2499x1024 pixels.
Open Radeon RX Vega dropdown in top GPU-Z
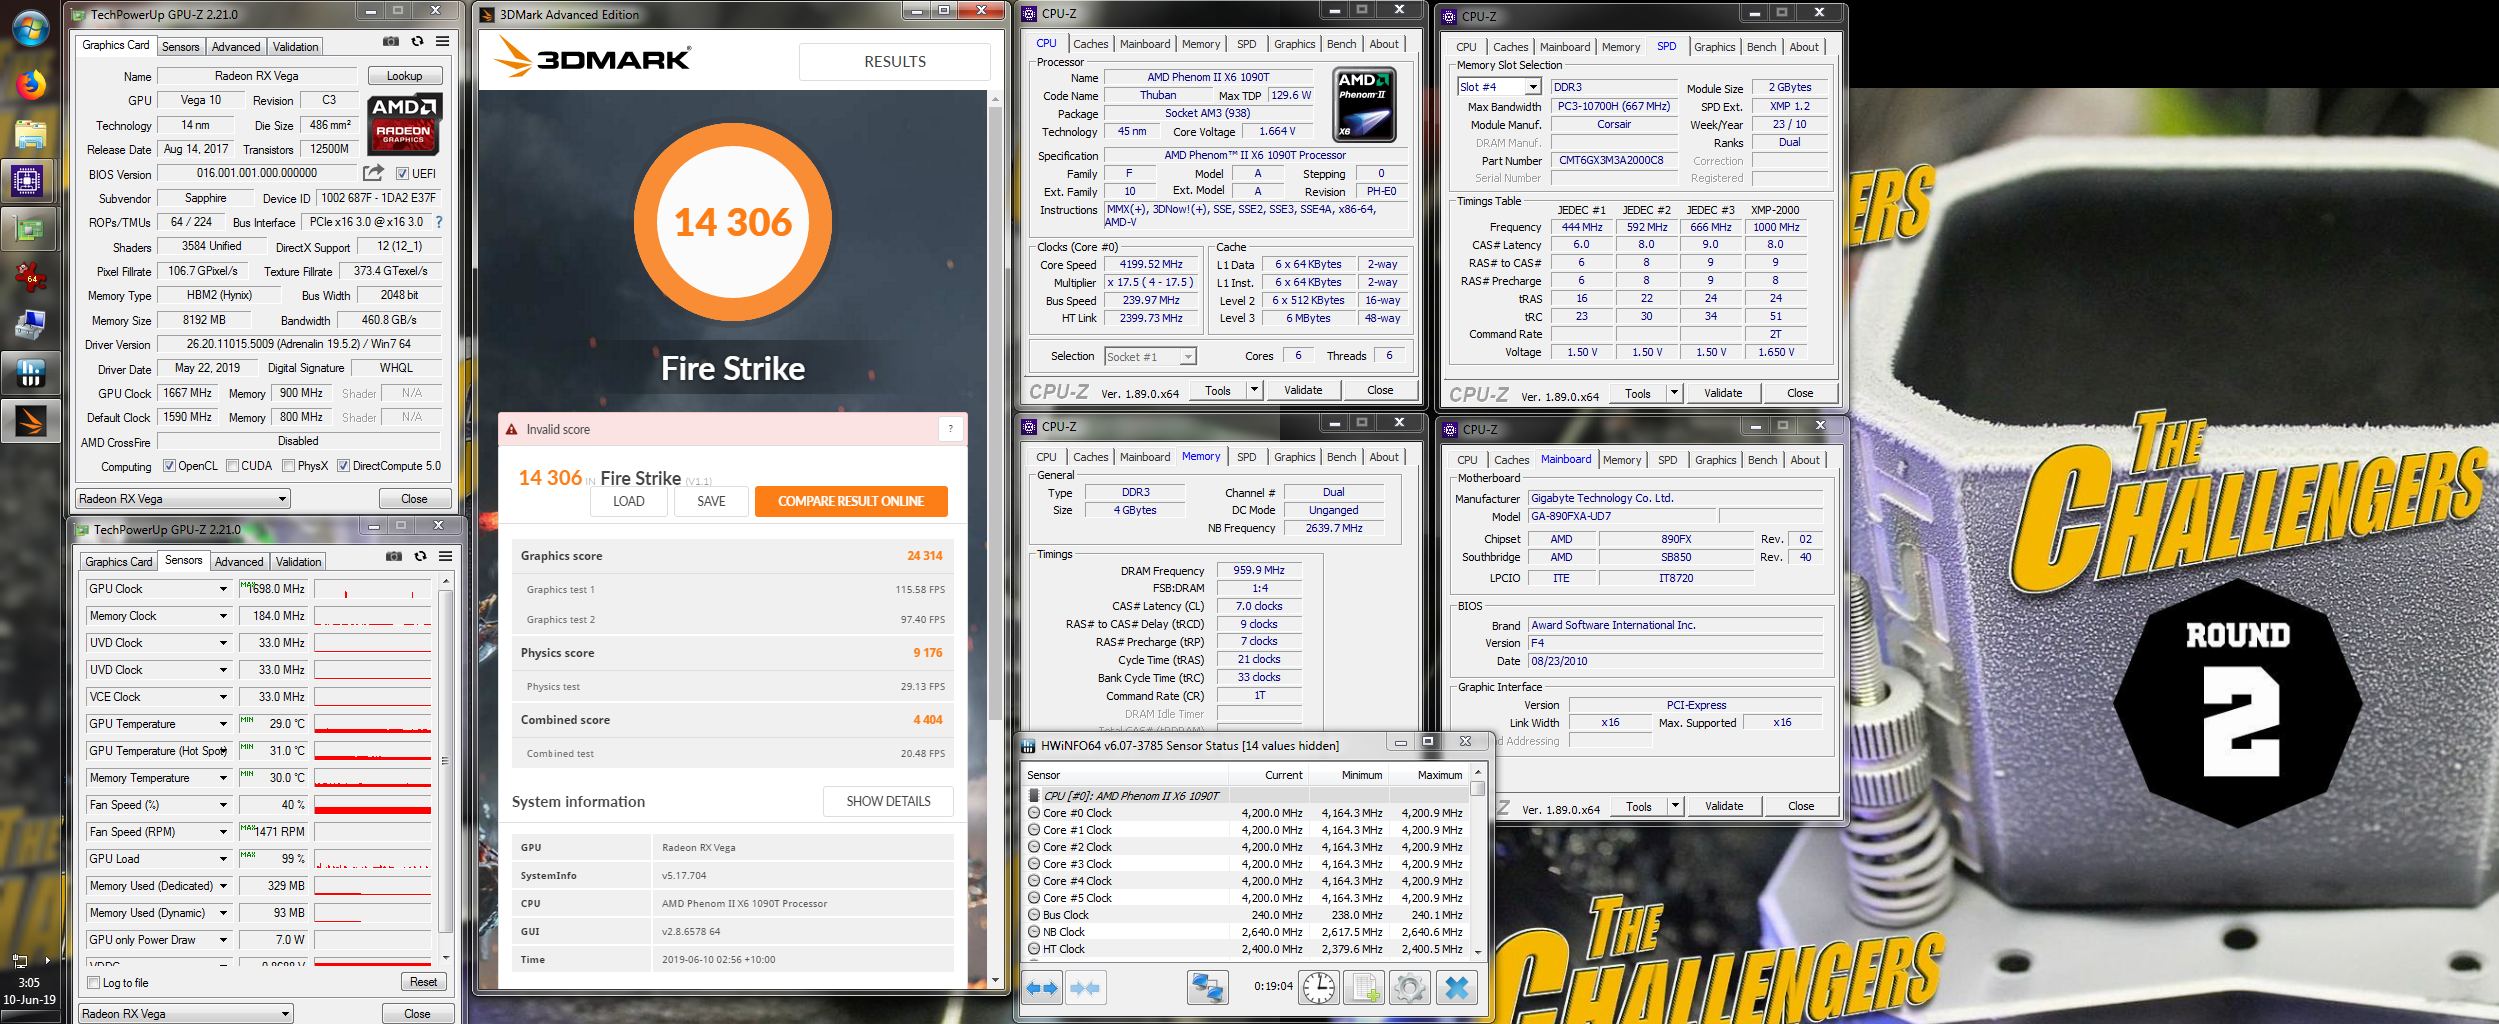pos(183,499)
